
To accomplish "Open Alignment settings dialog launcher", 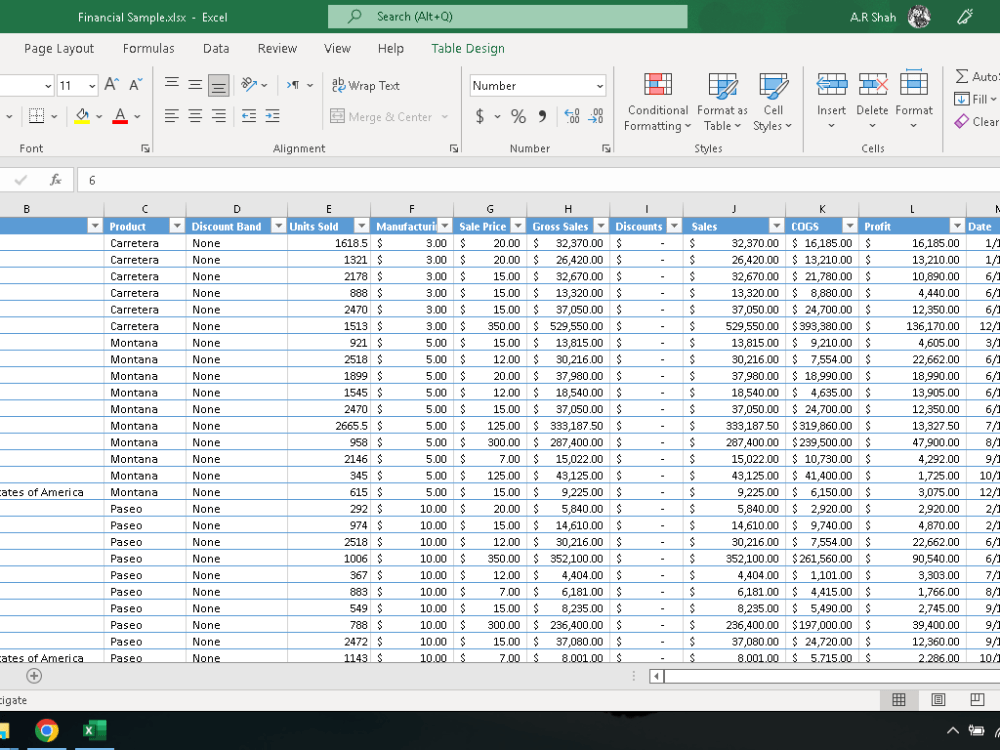I will pos(453,149).
